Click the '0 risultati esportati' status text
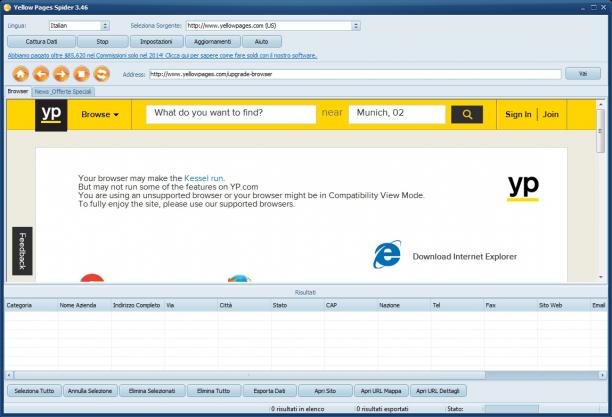Screen dimensions: 612x417 (x=382, y=409)
